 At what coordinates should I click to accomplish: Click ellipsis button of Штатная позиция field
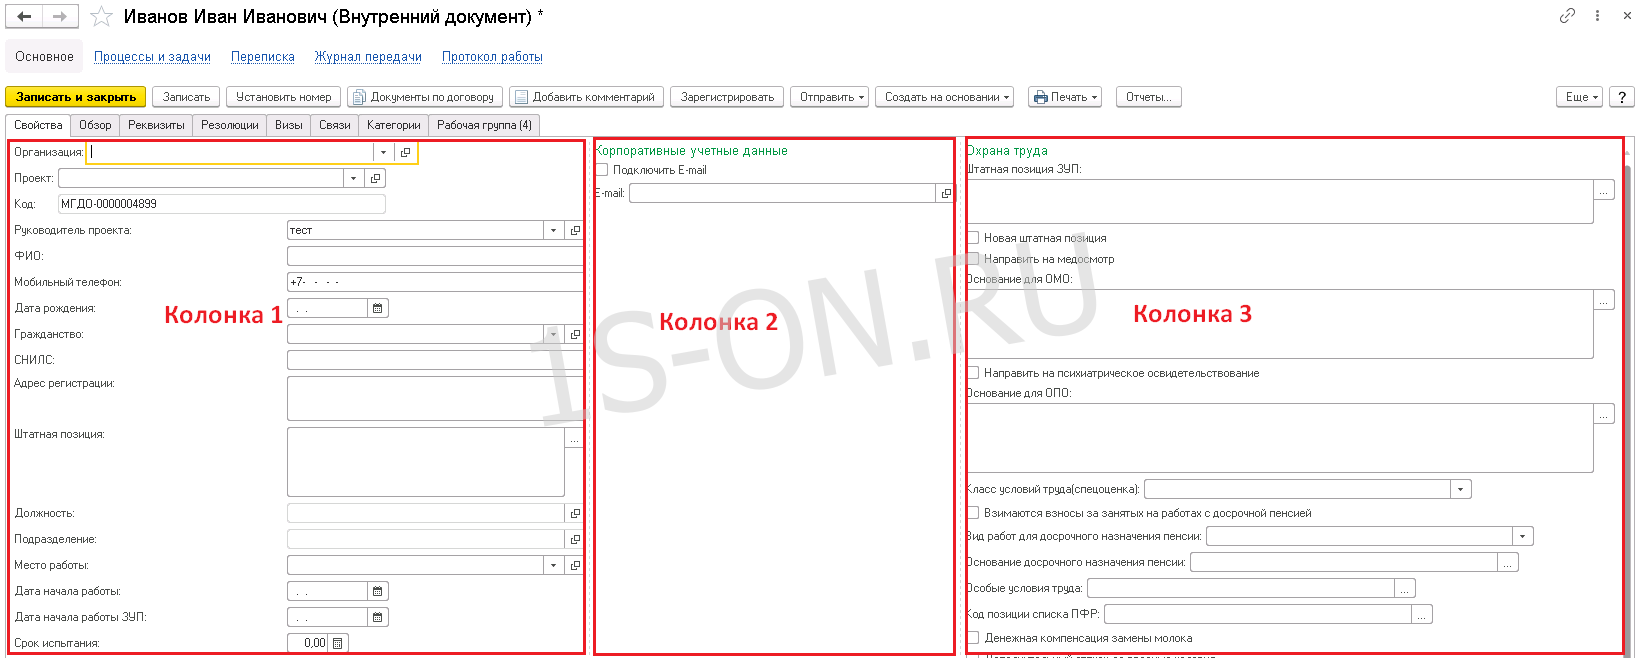tap(574, 438)
